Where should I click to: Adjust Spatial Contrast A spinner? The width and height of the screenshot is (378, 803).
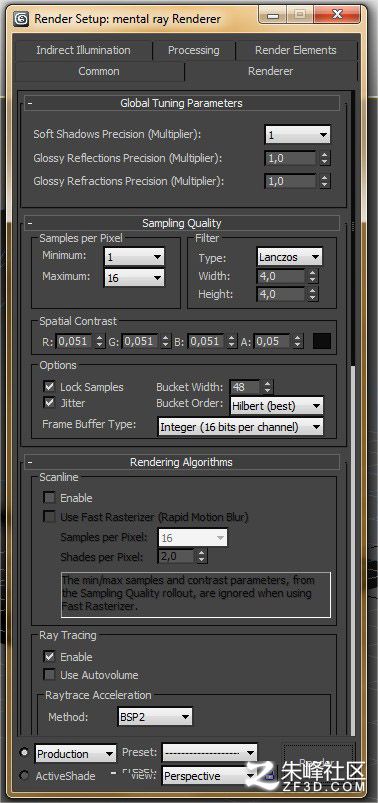coord(297,341)
